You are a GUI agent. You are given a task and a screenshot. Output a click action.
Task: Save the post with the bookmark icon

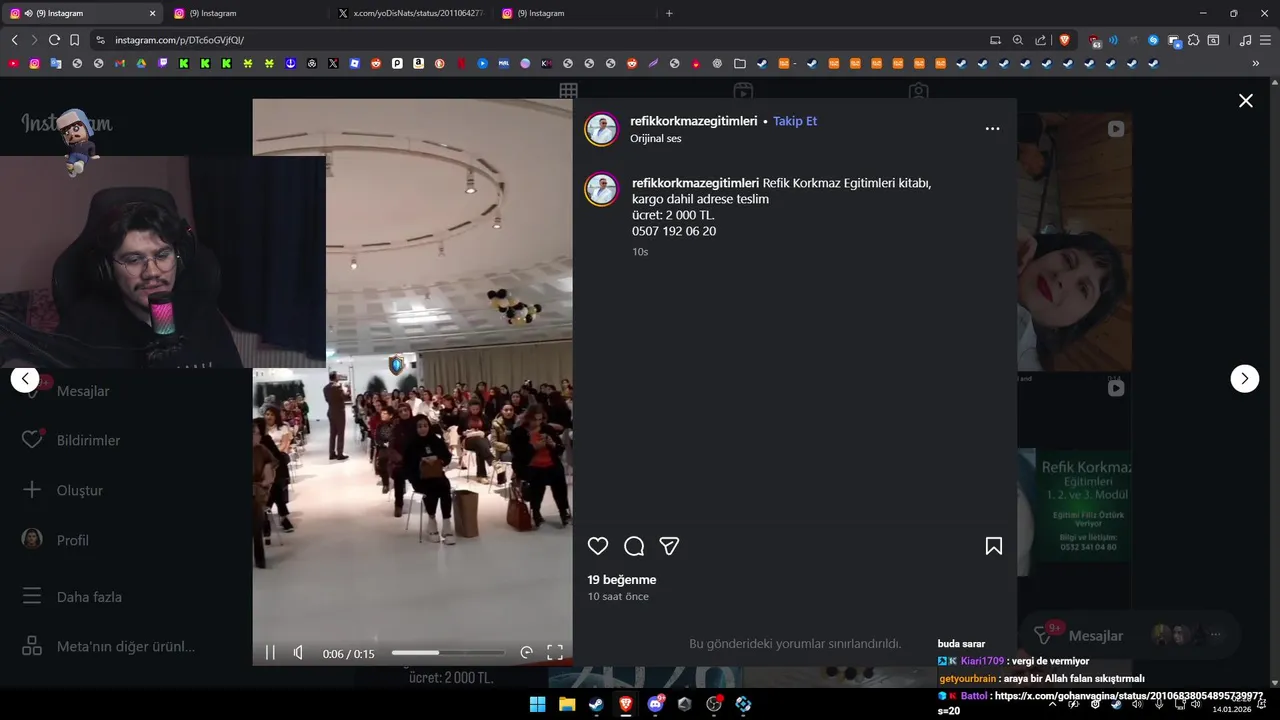pos(994,546)
